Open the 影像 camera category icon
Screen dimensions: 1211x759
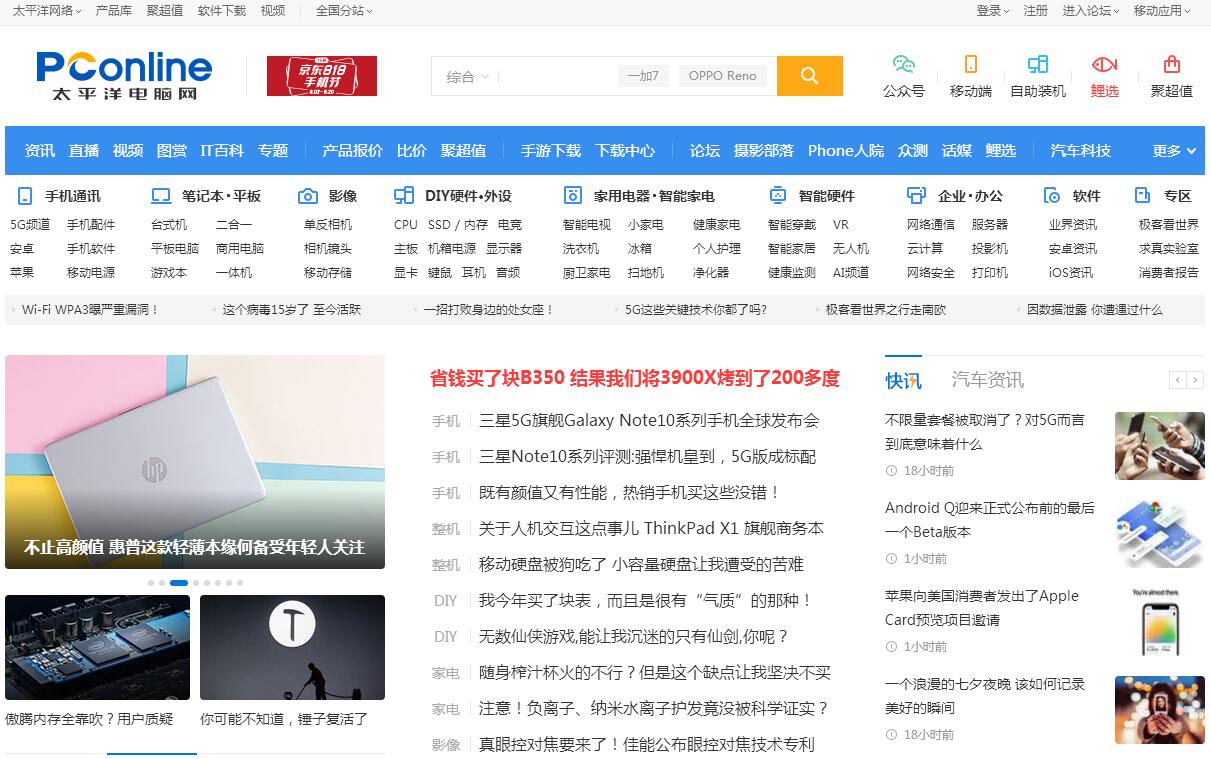[307, 195]
